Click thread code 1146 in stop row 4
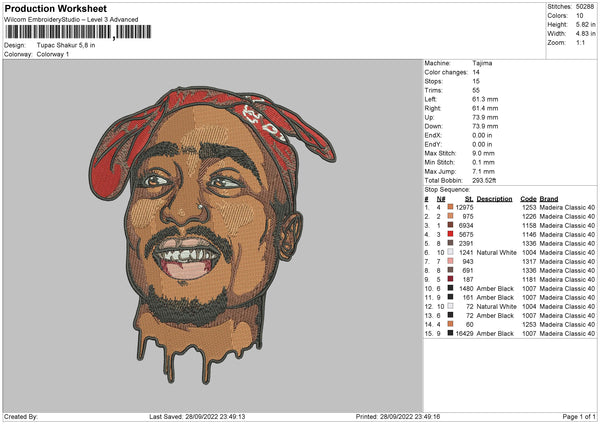600x424 pixels. 529,234
